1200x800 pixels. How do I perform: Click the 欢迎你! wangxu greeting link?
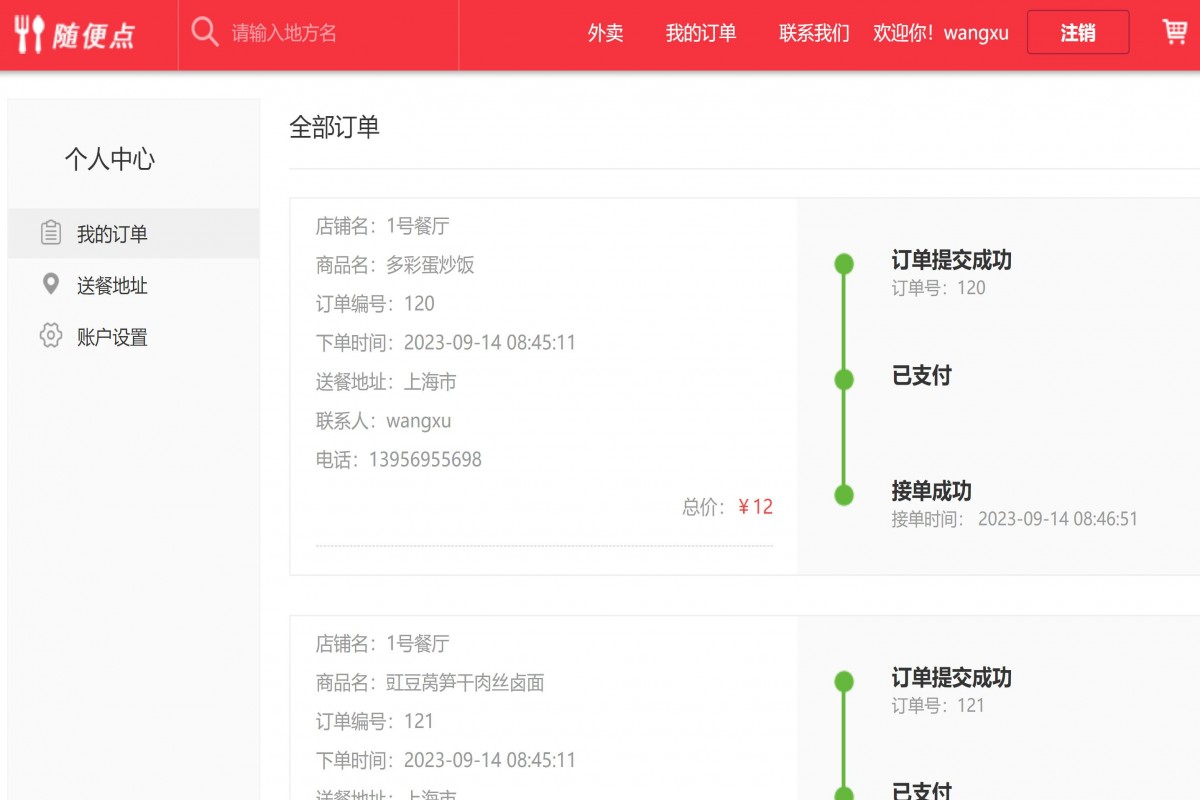[941, 33]
